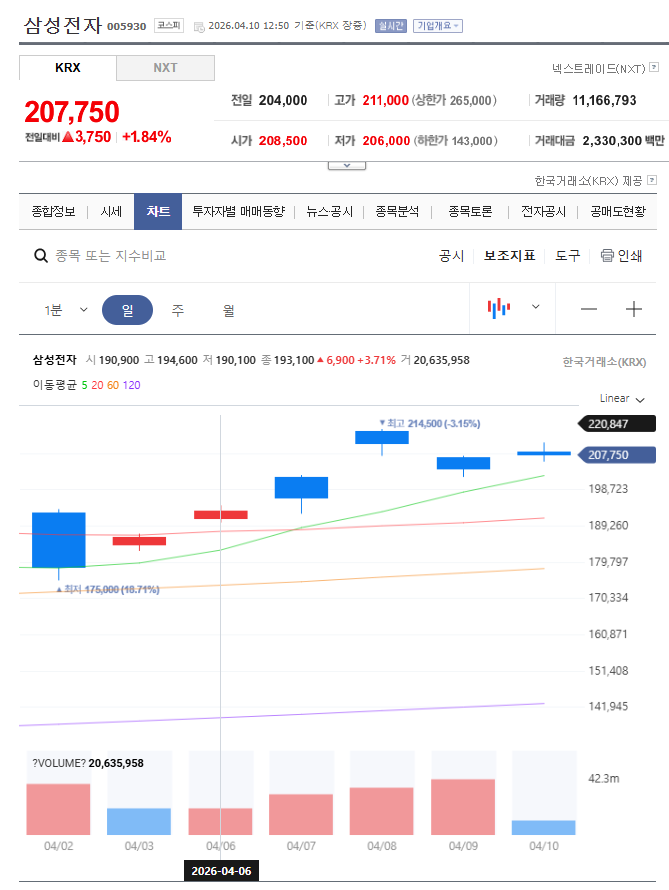This screenshot has height=890, width=669.
Task: Click the 실시간 badge
Action: (x=391, y=26)
